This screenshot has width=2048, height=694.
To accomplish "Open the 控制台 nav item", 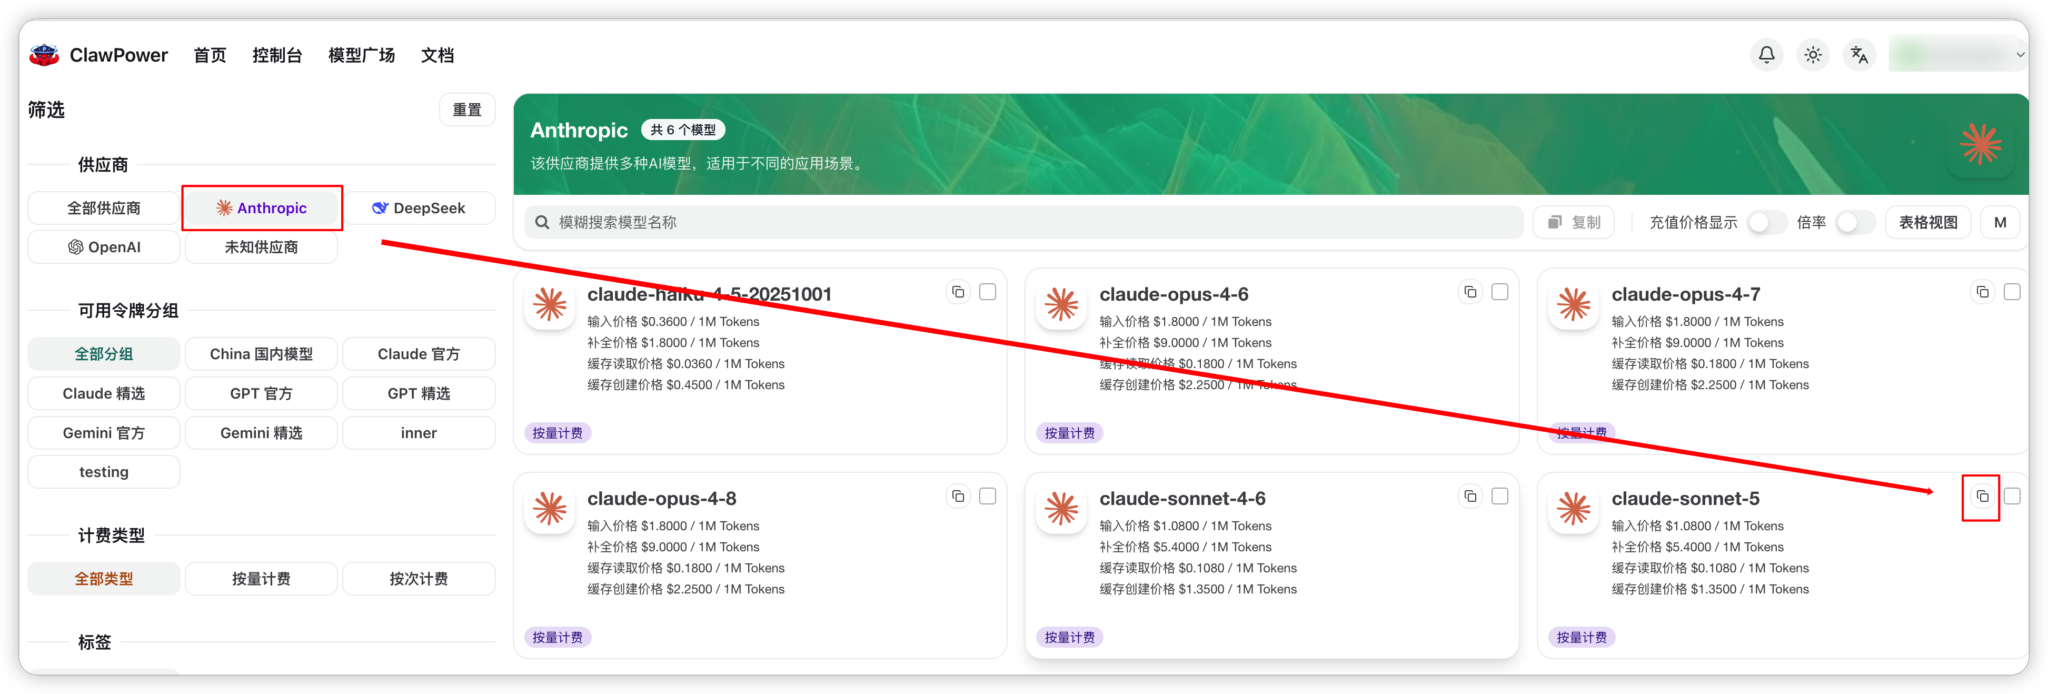I will click(x=277, y=55).
